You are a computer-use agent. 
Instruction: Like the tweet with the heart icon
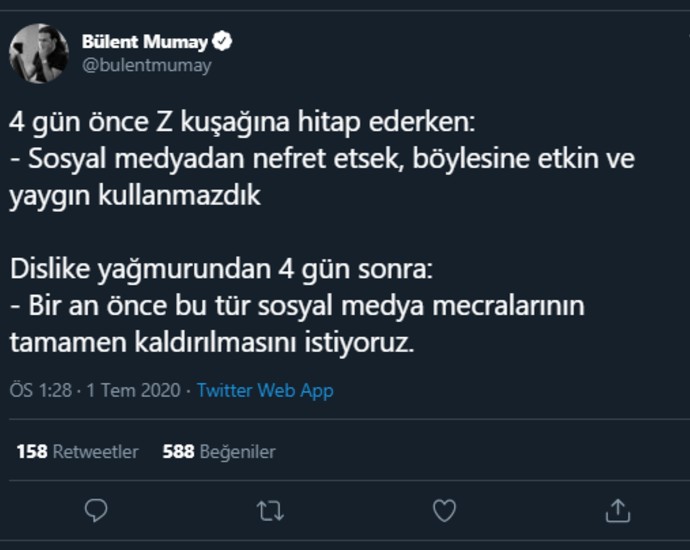pos(444,511)
